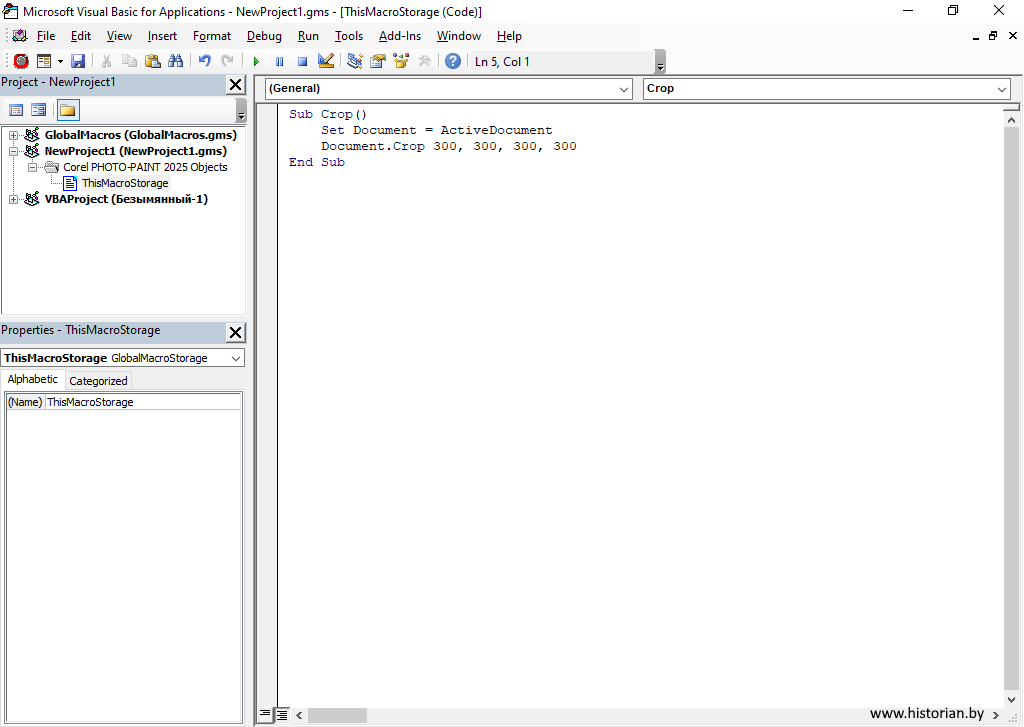The height and width of the screenshot is (727, 1024).
Task: Open the Debug menu
Action: pos(264,36)
